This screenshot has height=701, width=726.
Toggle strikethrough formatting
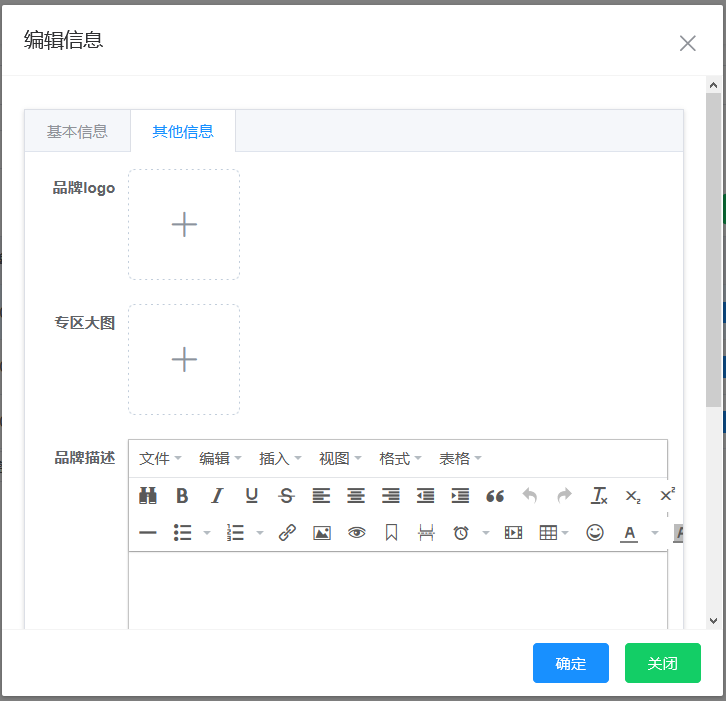click(286, 496)
